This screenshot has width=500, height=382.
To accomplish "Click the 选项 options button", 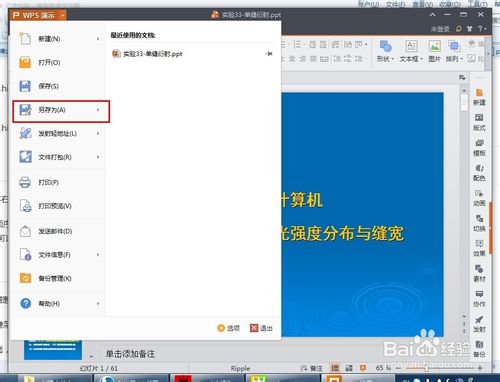I will [228, 328].
